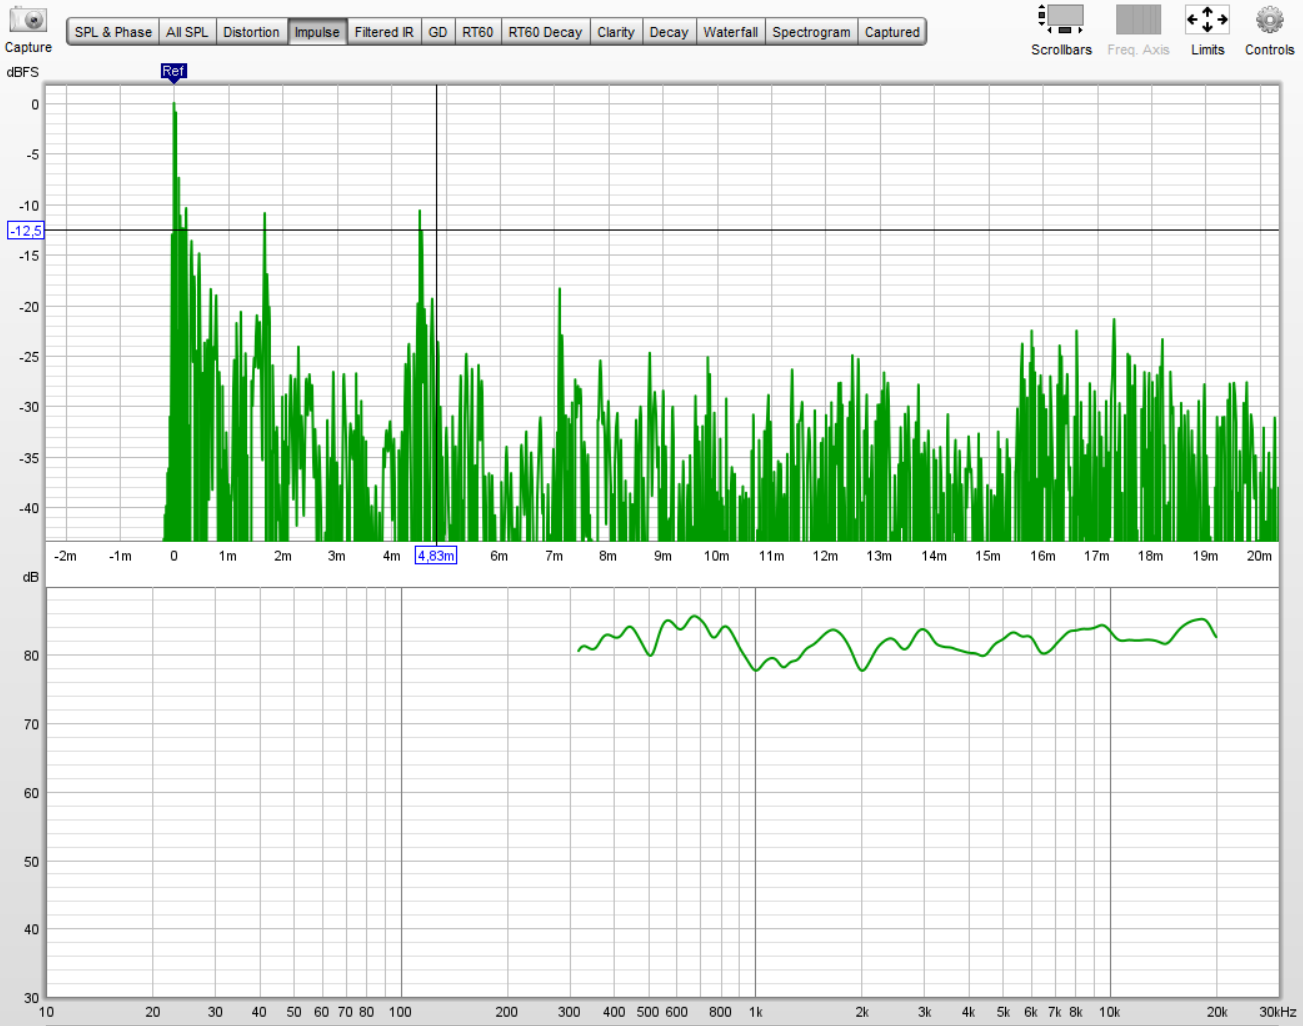Open the Waterfall tab
The height and width of the screenshot is (1026, 1303).
(731, 32)
